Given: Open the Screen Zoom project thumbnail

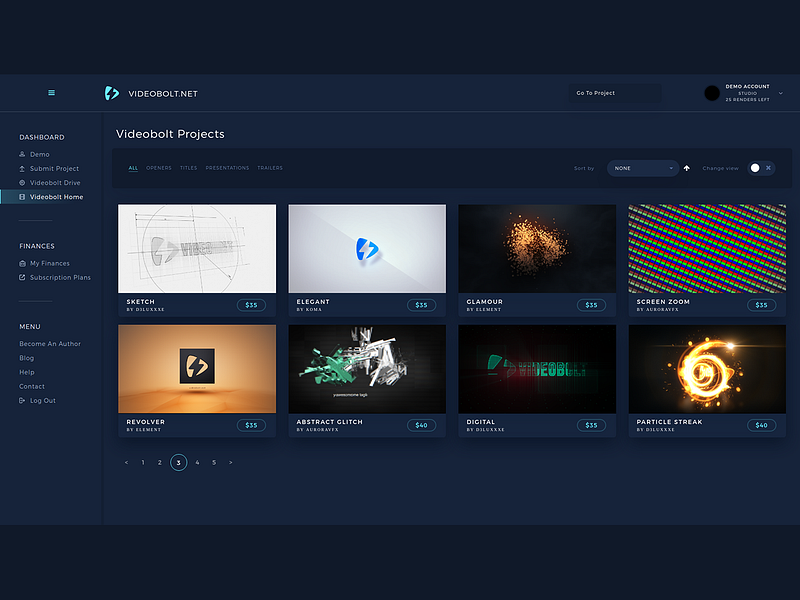Looking at the screenshot, I should click(707, 249).
